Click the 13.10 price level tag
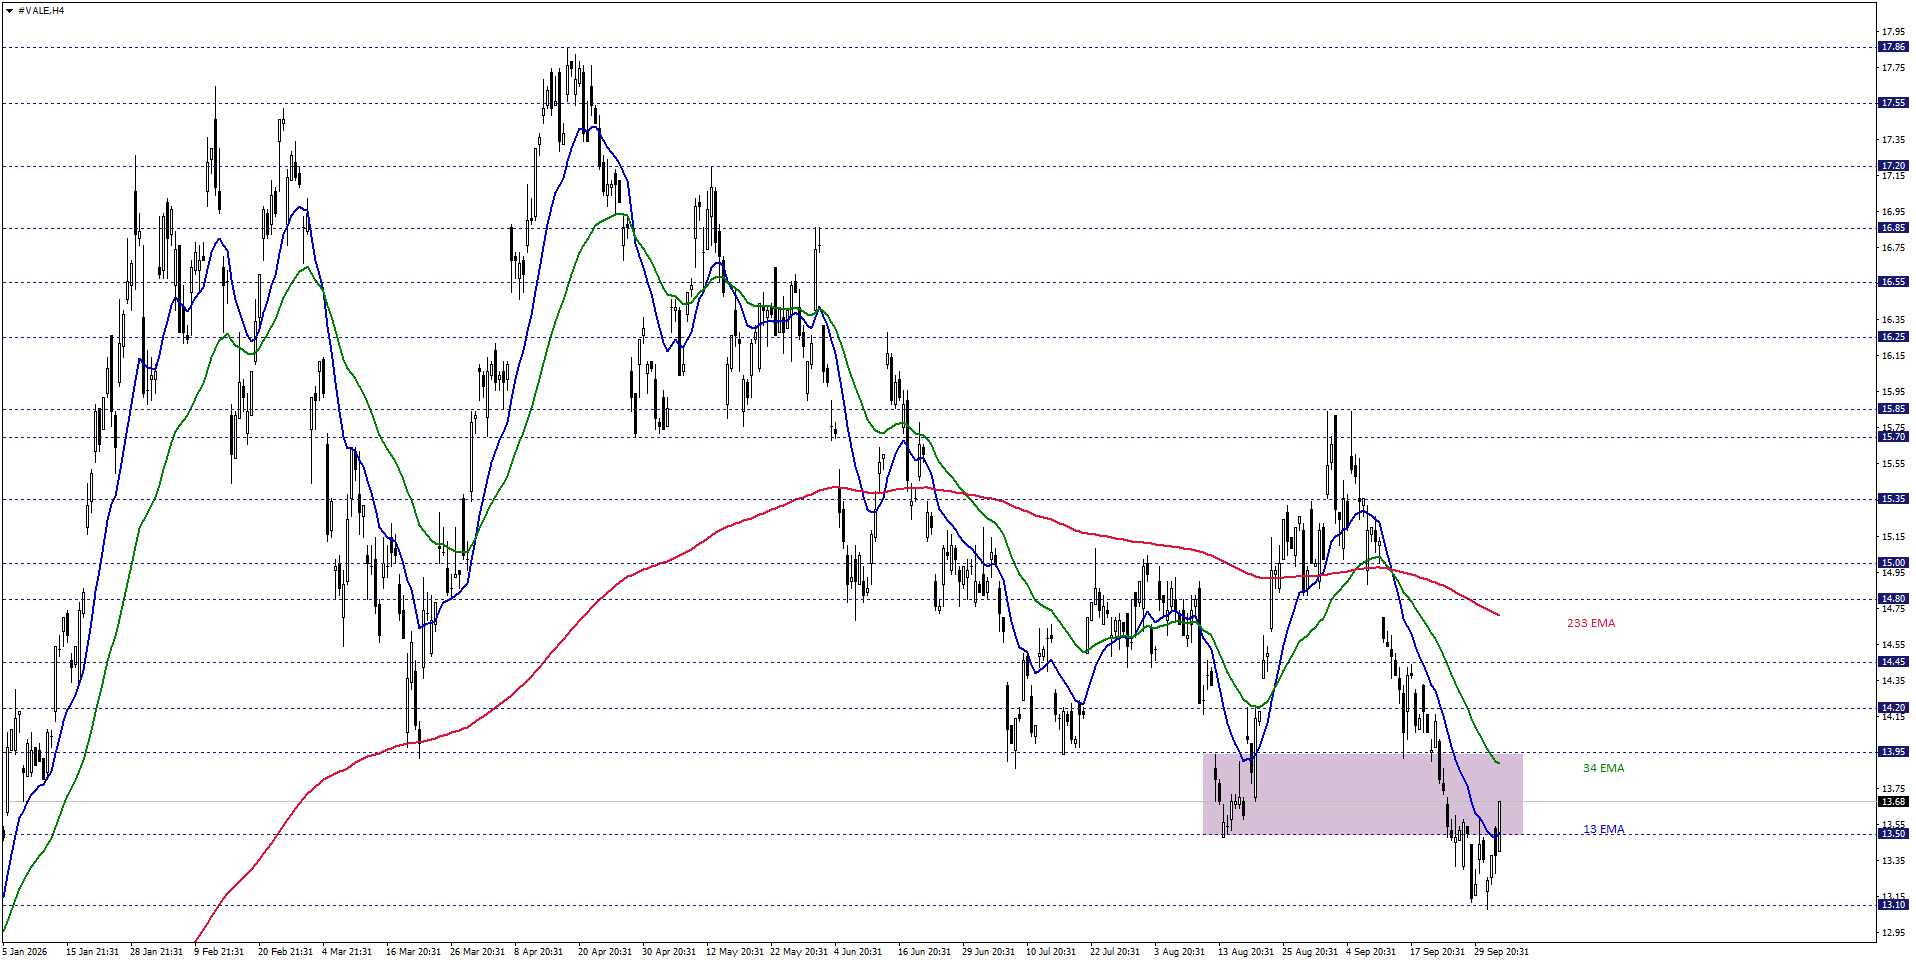 point(1893,905)
